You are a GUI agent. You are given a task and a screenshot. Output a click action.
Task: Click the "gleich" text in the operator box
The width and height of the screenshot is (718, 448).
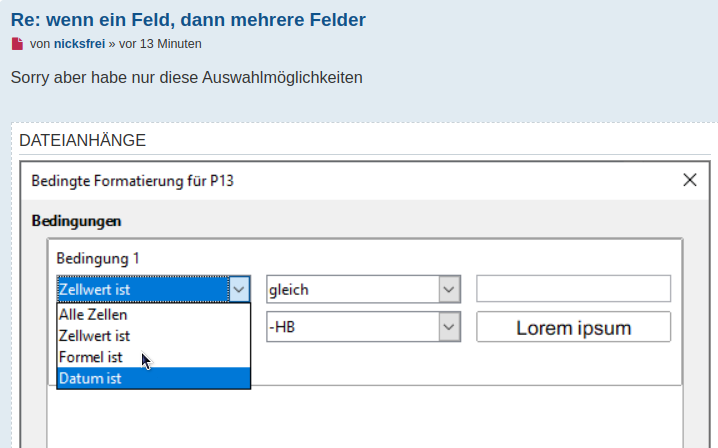(289, 290)
